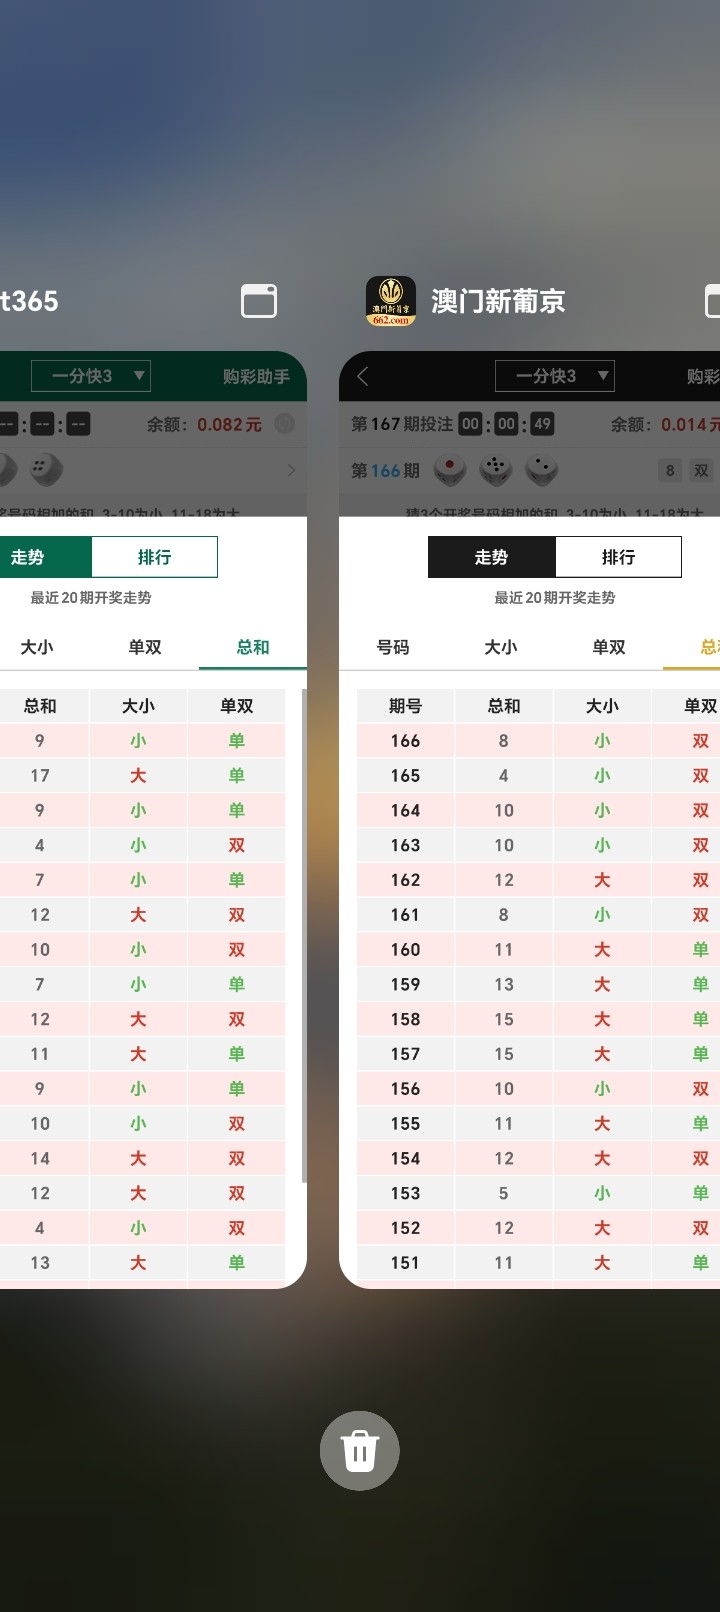720x1612 pixels.
Task: Tap the split-window icon on the left app card
Action: pyautogui.click(x=259, y=301)
